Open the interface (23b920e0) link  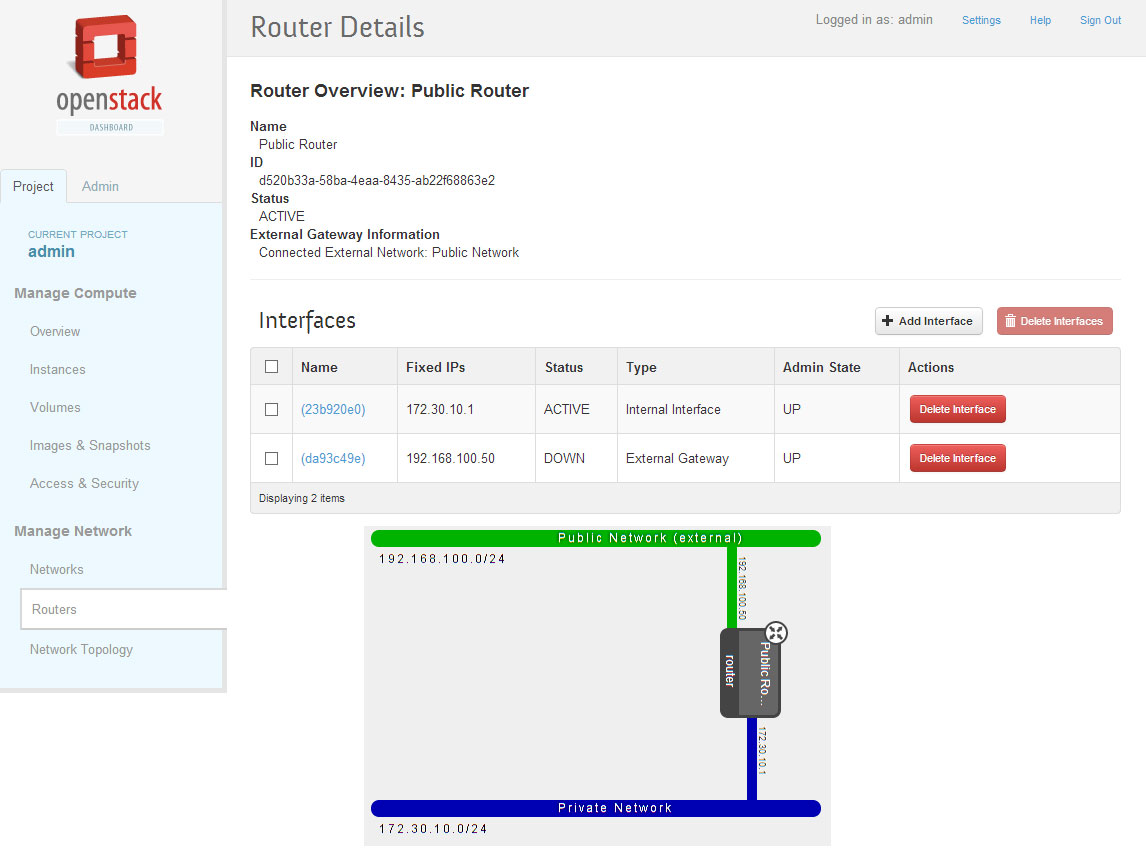[333, 409]
